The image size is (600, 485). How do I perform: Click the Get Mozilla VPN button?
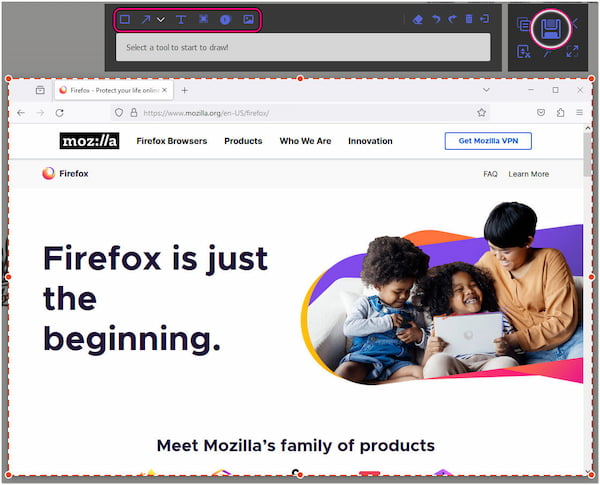click(488, 141)
